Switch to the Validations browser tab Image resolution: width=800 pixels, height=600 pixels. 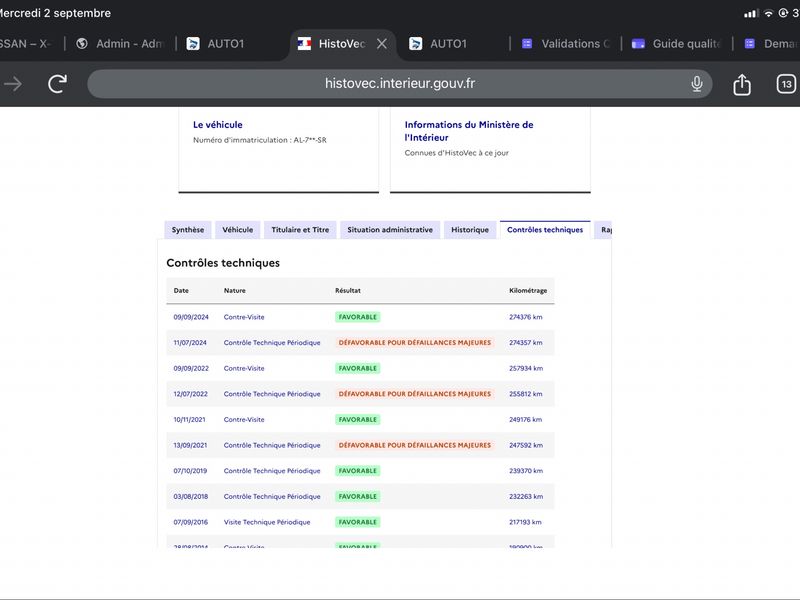click(x=566, y=44)
